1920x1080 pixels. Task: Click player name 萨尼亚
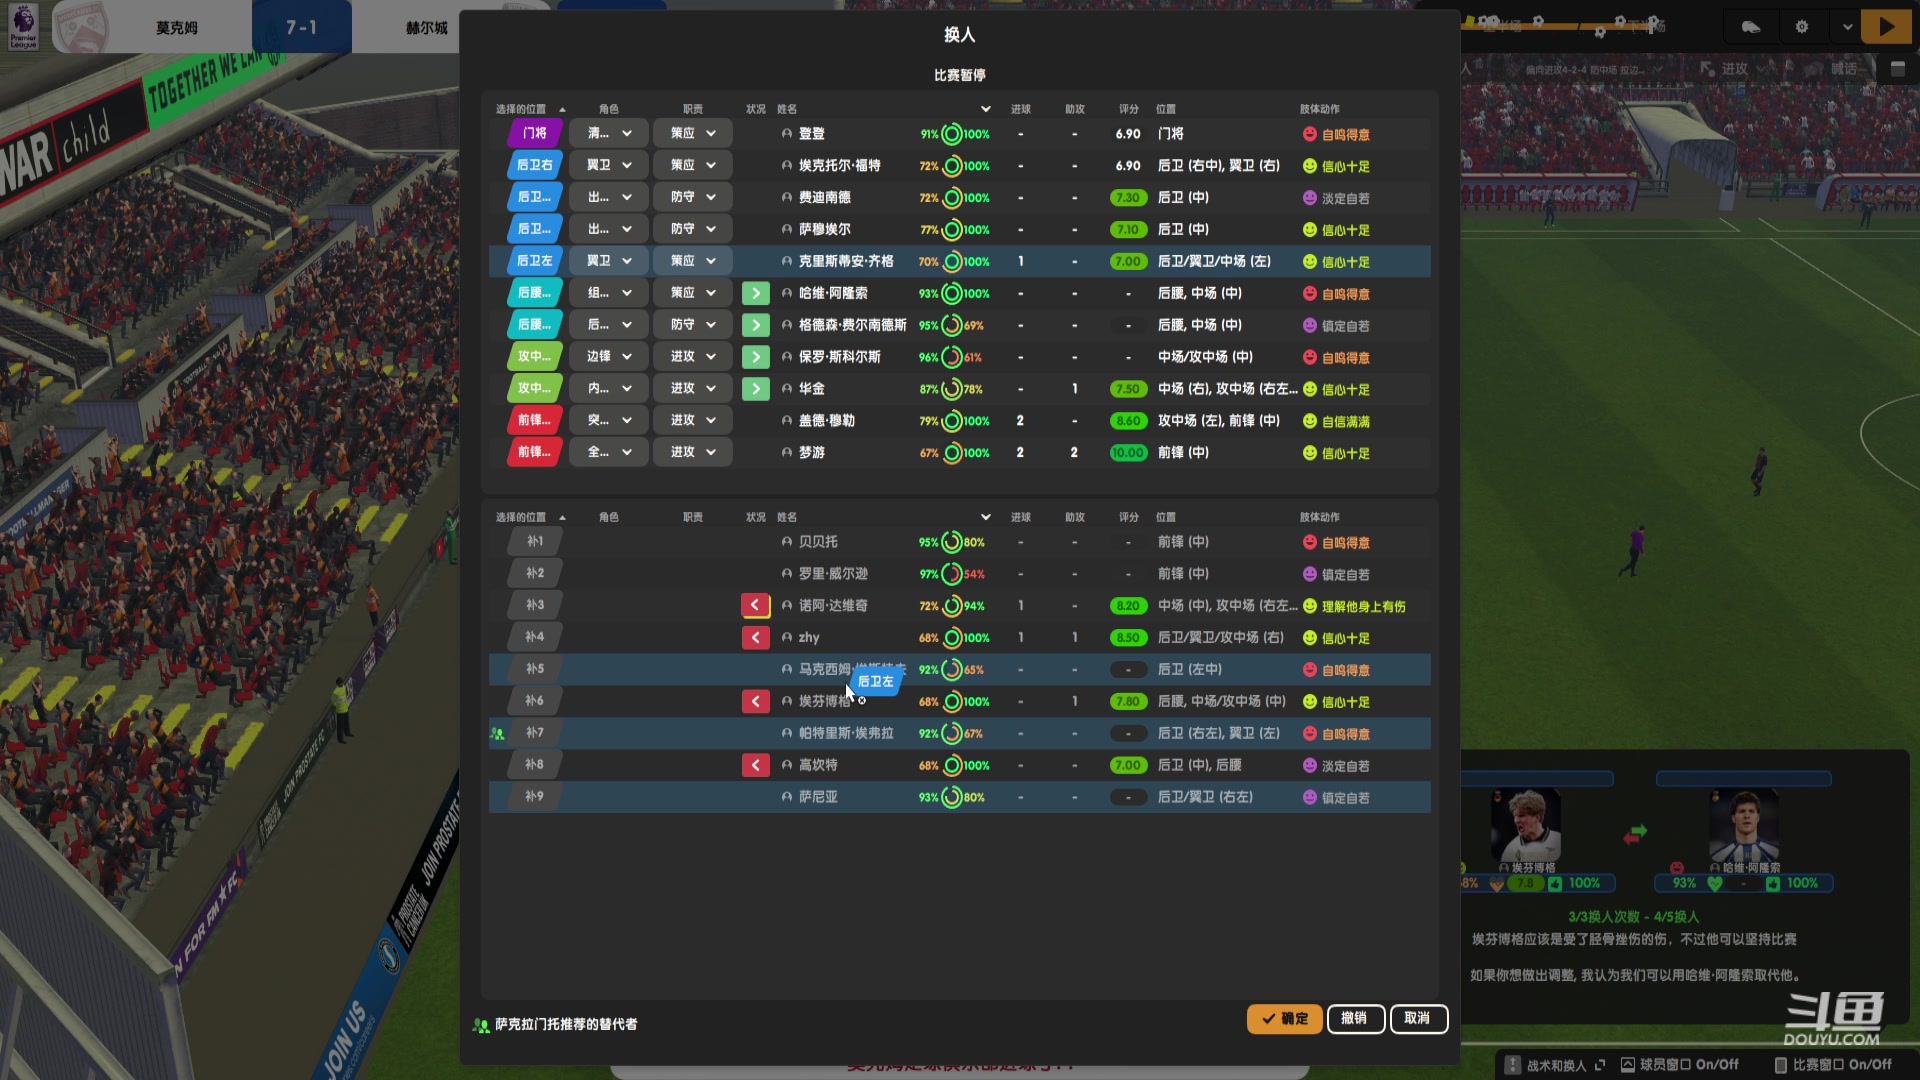click(x=818, y=797)
